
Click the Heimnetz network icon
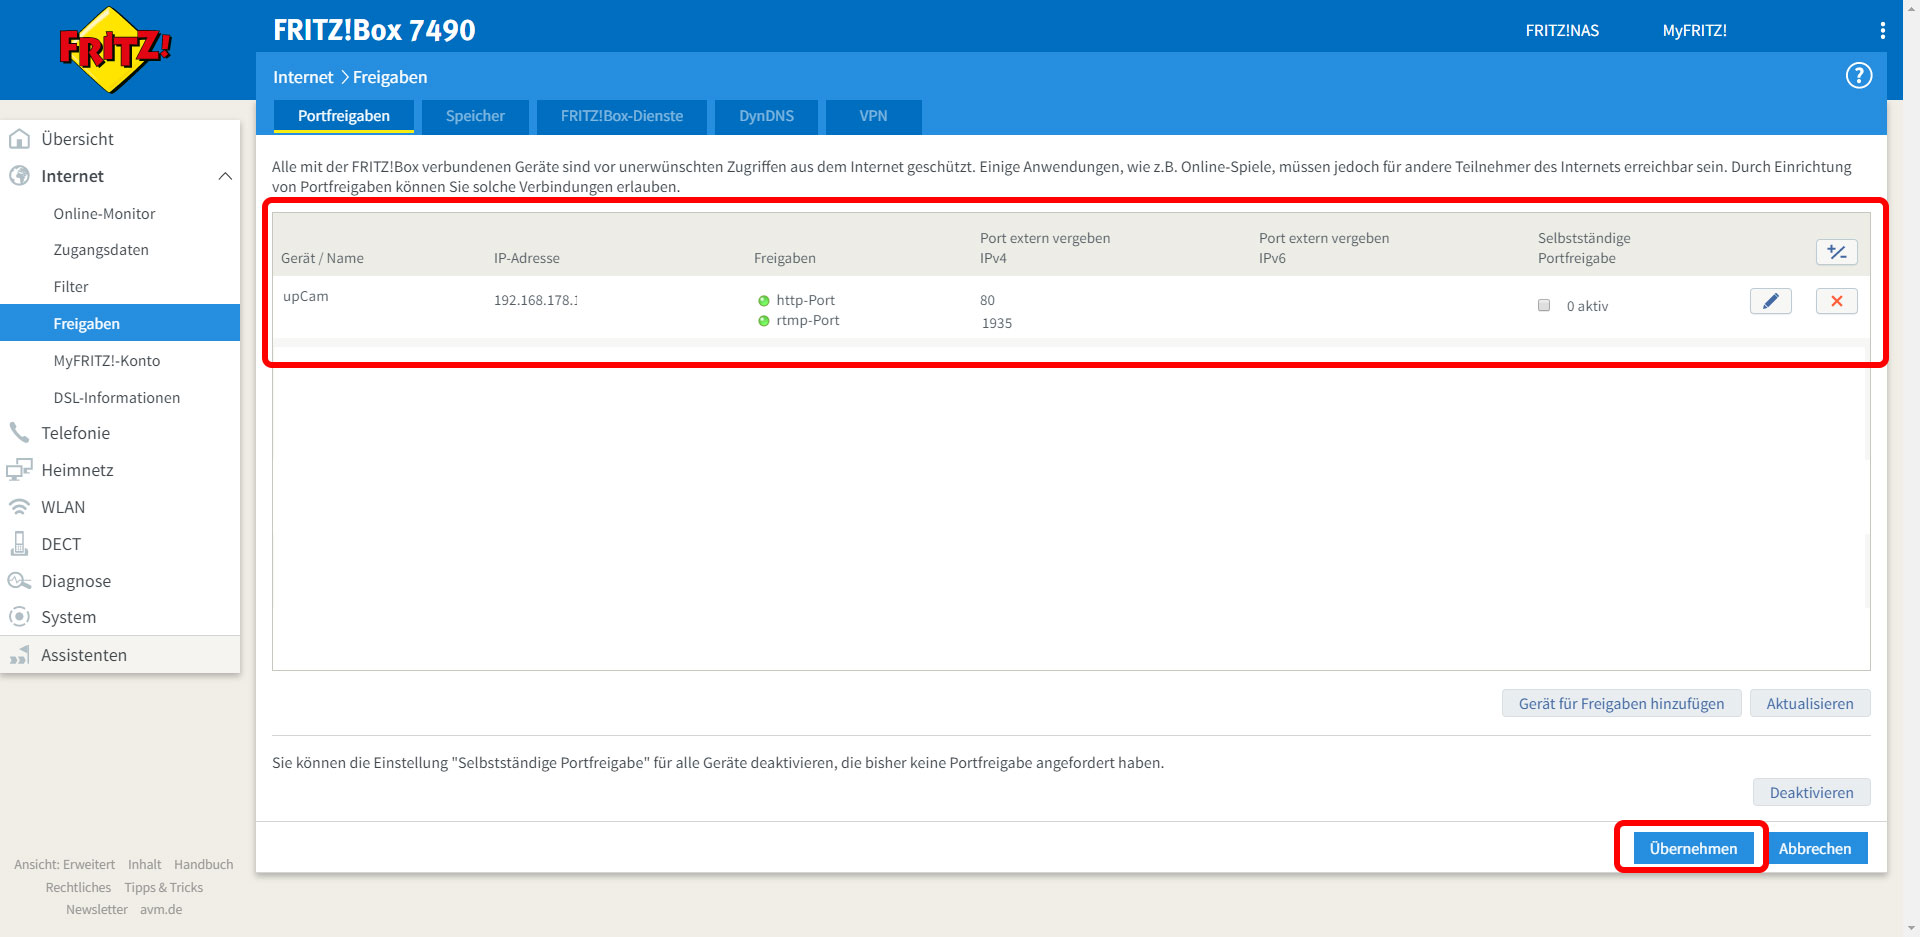coord(19,469)
